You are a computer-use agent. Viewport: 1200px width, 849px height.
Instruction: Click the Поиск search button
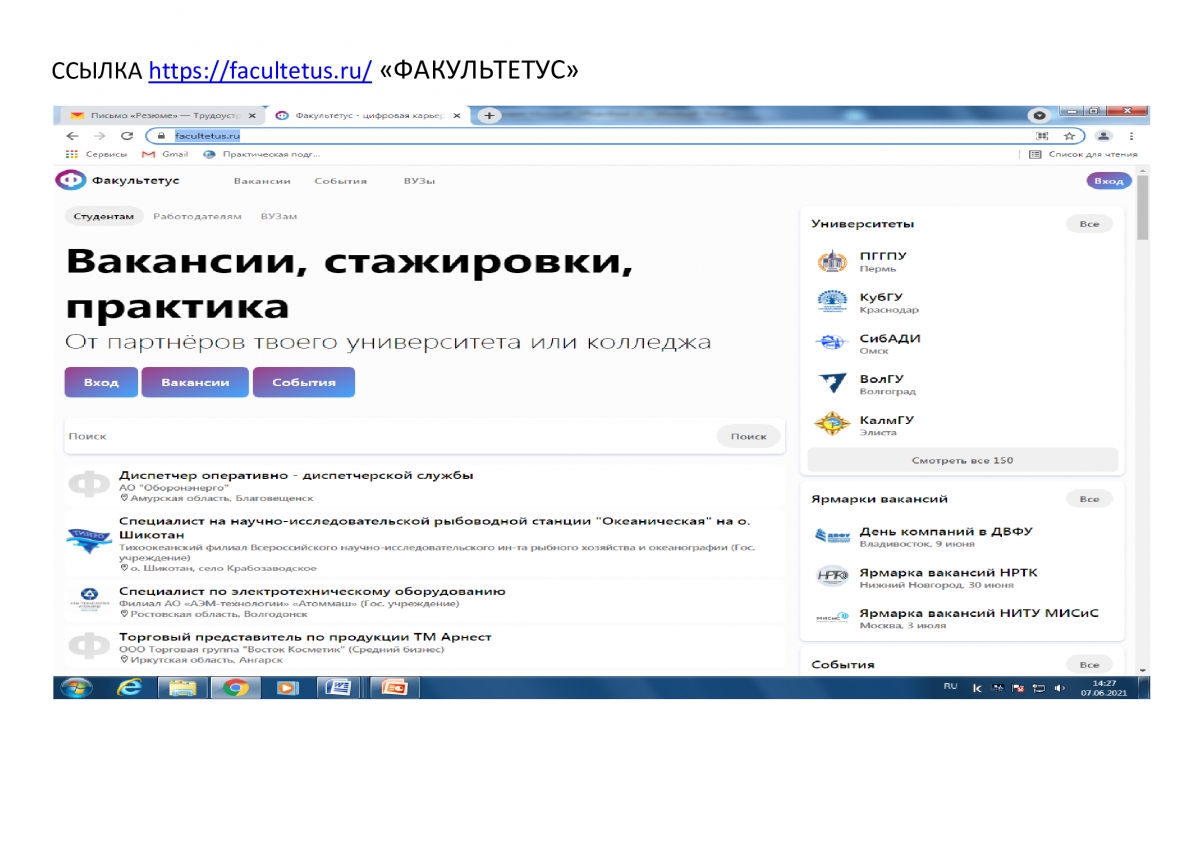(x=748, y=436)
